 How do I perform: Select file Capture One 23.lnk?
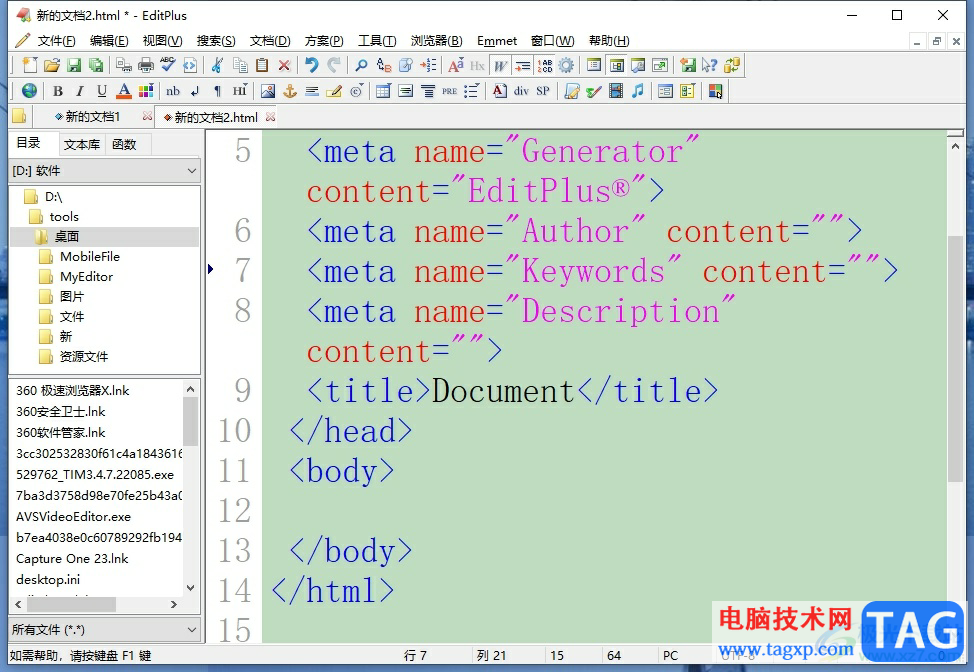point(72,558)
